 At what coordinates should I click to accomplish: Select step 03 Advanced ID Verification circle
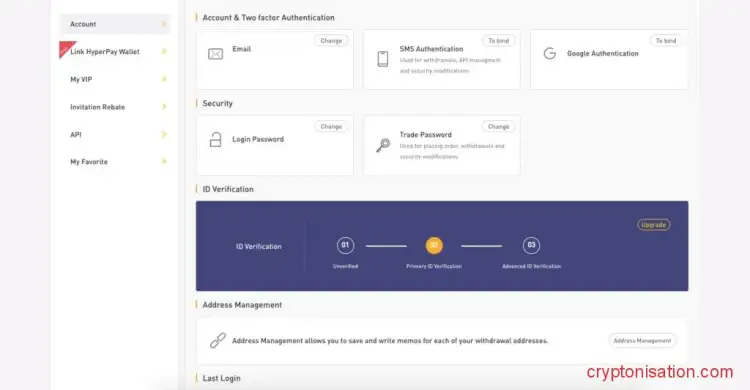[531, 245]
